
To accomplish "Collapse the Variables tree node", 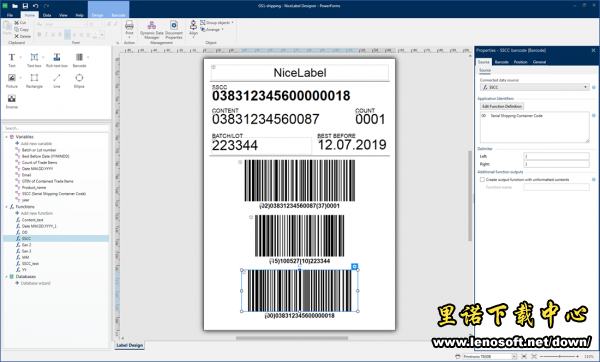I will tap(6, 137).
